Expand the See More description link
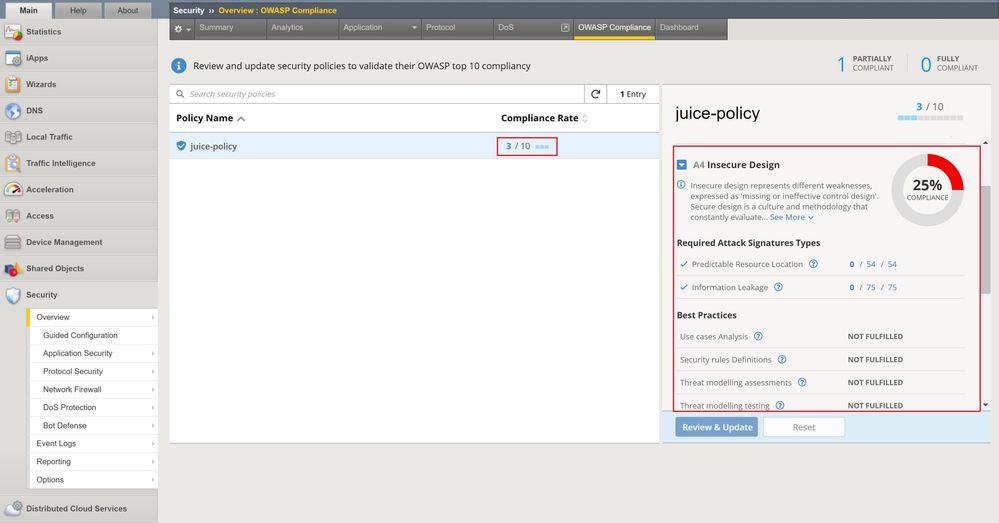The image size is (999, 523). click(791, 217)
